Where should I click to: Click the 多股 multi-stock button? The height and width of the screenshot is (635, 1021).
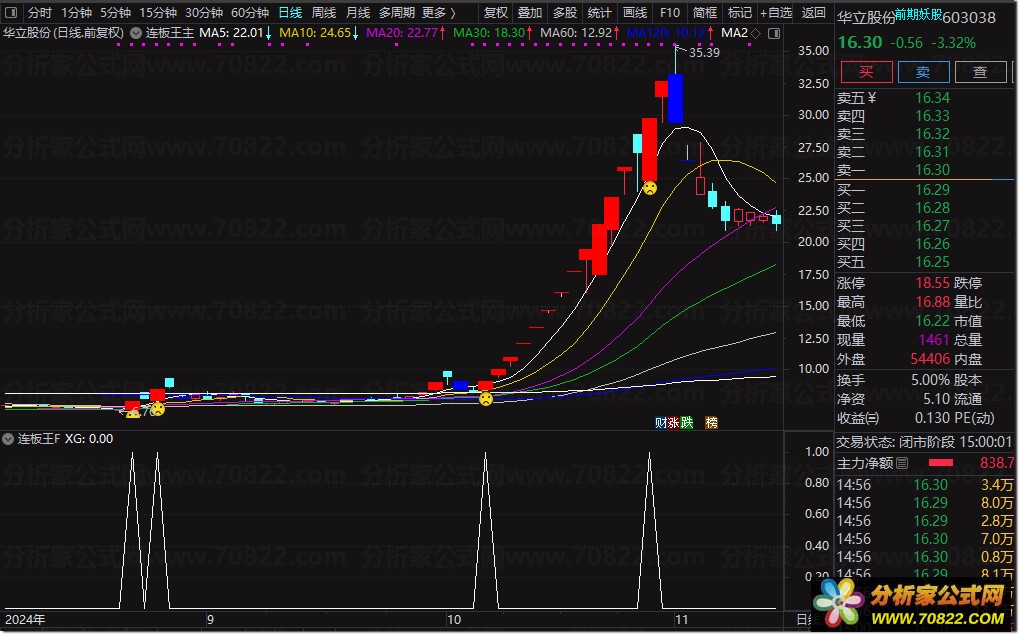coord(565,12)
